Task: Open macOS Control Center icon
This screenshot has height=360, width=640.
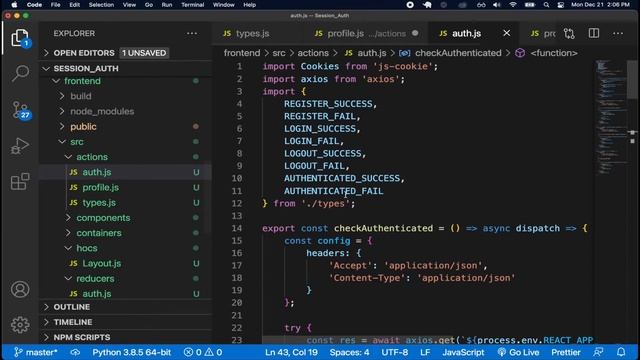Action: (561, 5)
